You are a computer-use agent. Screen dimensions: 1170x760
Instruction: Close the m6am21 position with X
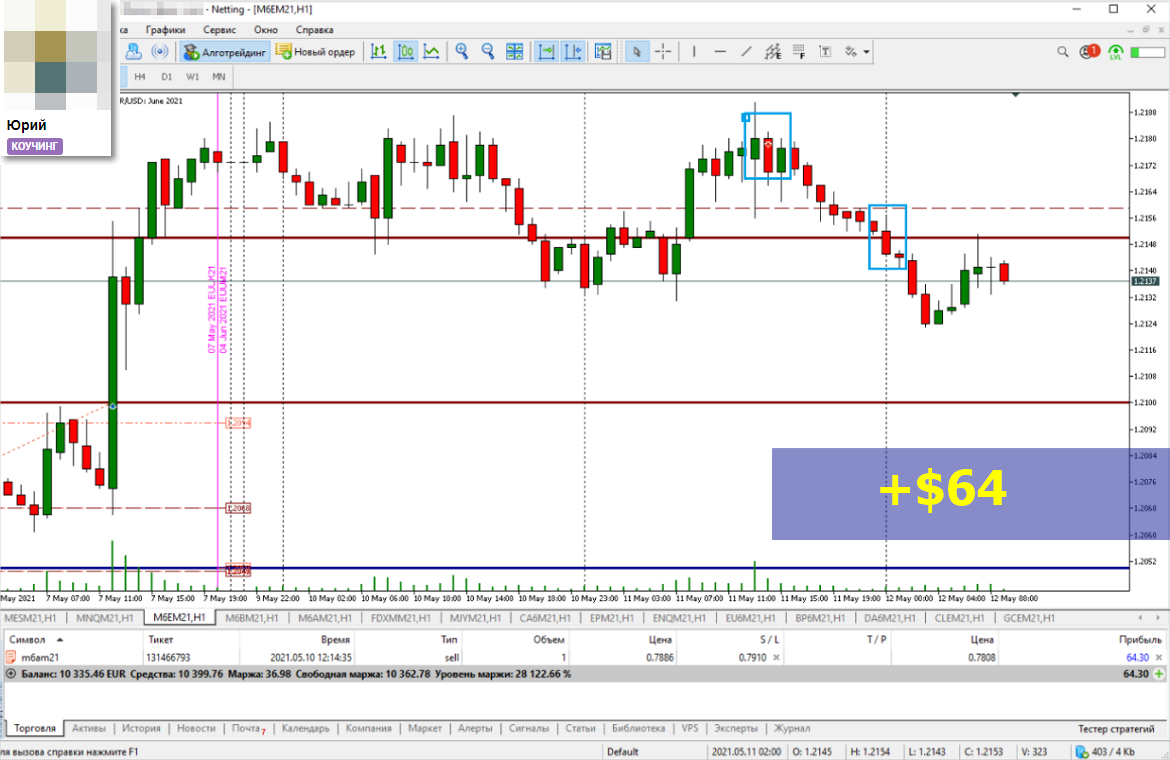tap(1159, 657)
